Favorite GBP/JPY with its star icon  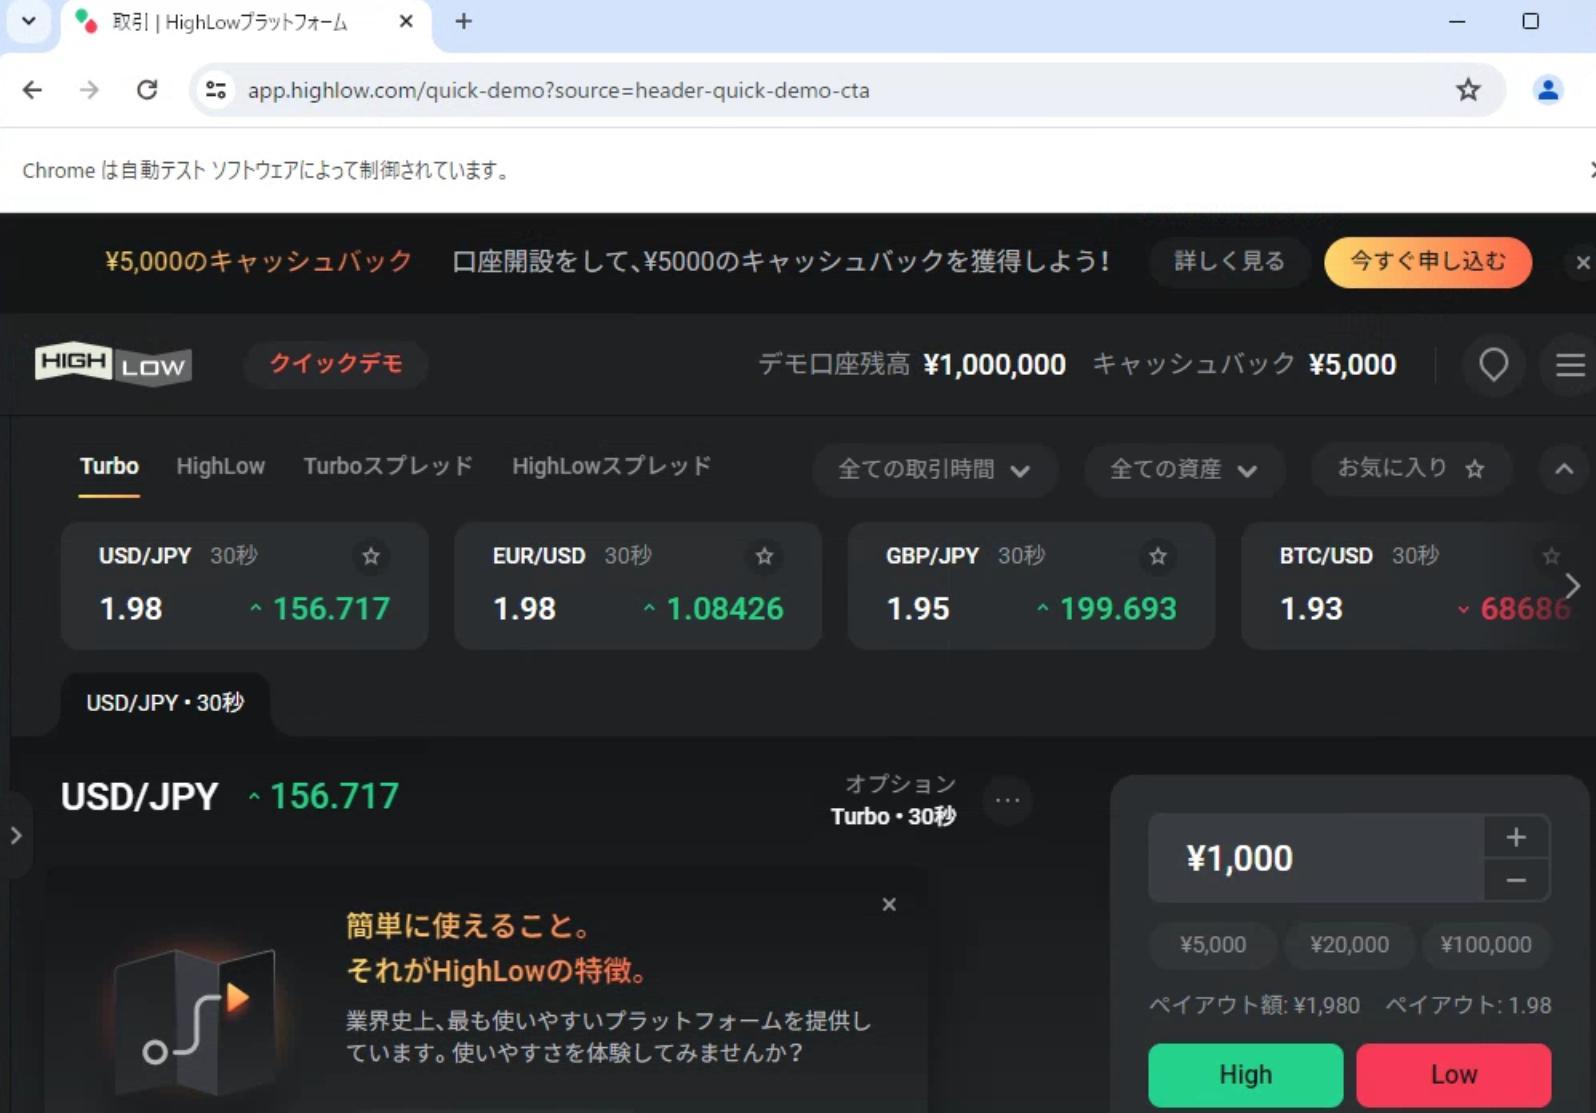pos(1158,556)
